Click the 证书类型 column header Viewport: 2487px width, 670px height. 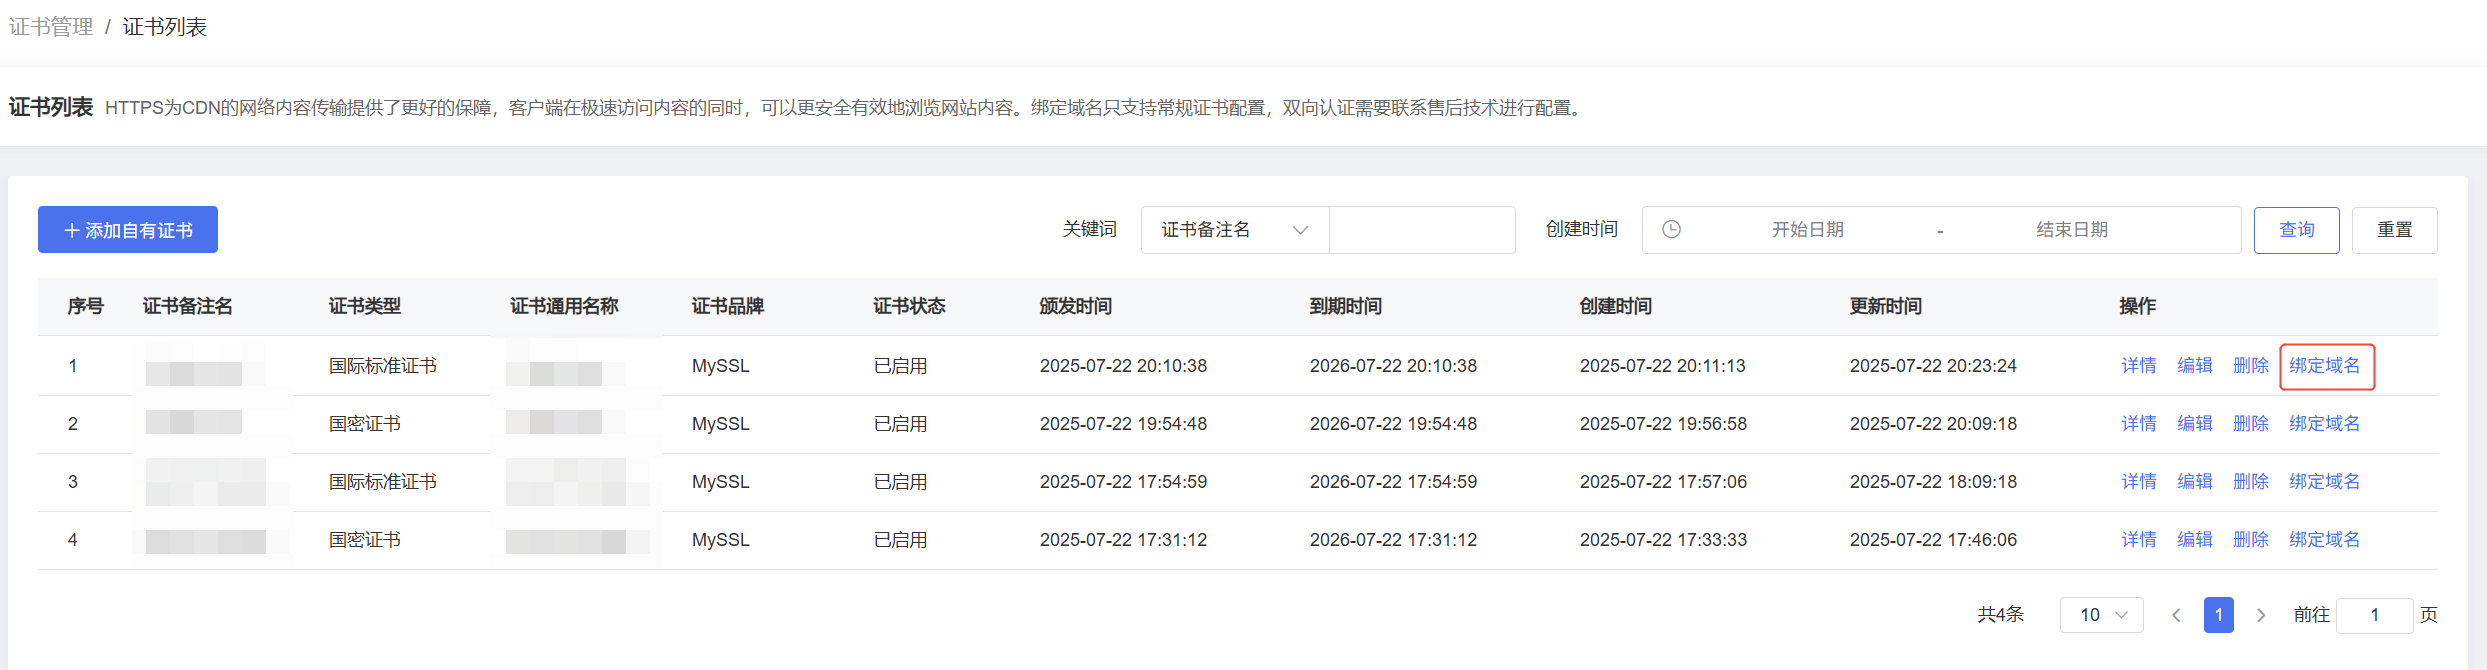pos(365,306)
